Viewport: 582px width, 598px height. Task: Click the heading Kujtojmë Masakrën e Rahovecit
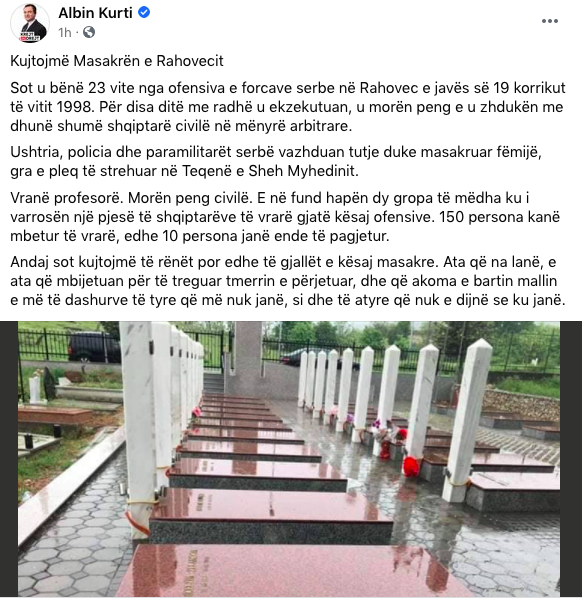point(117,61)
